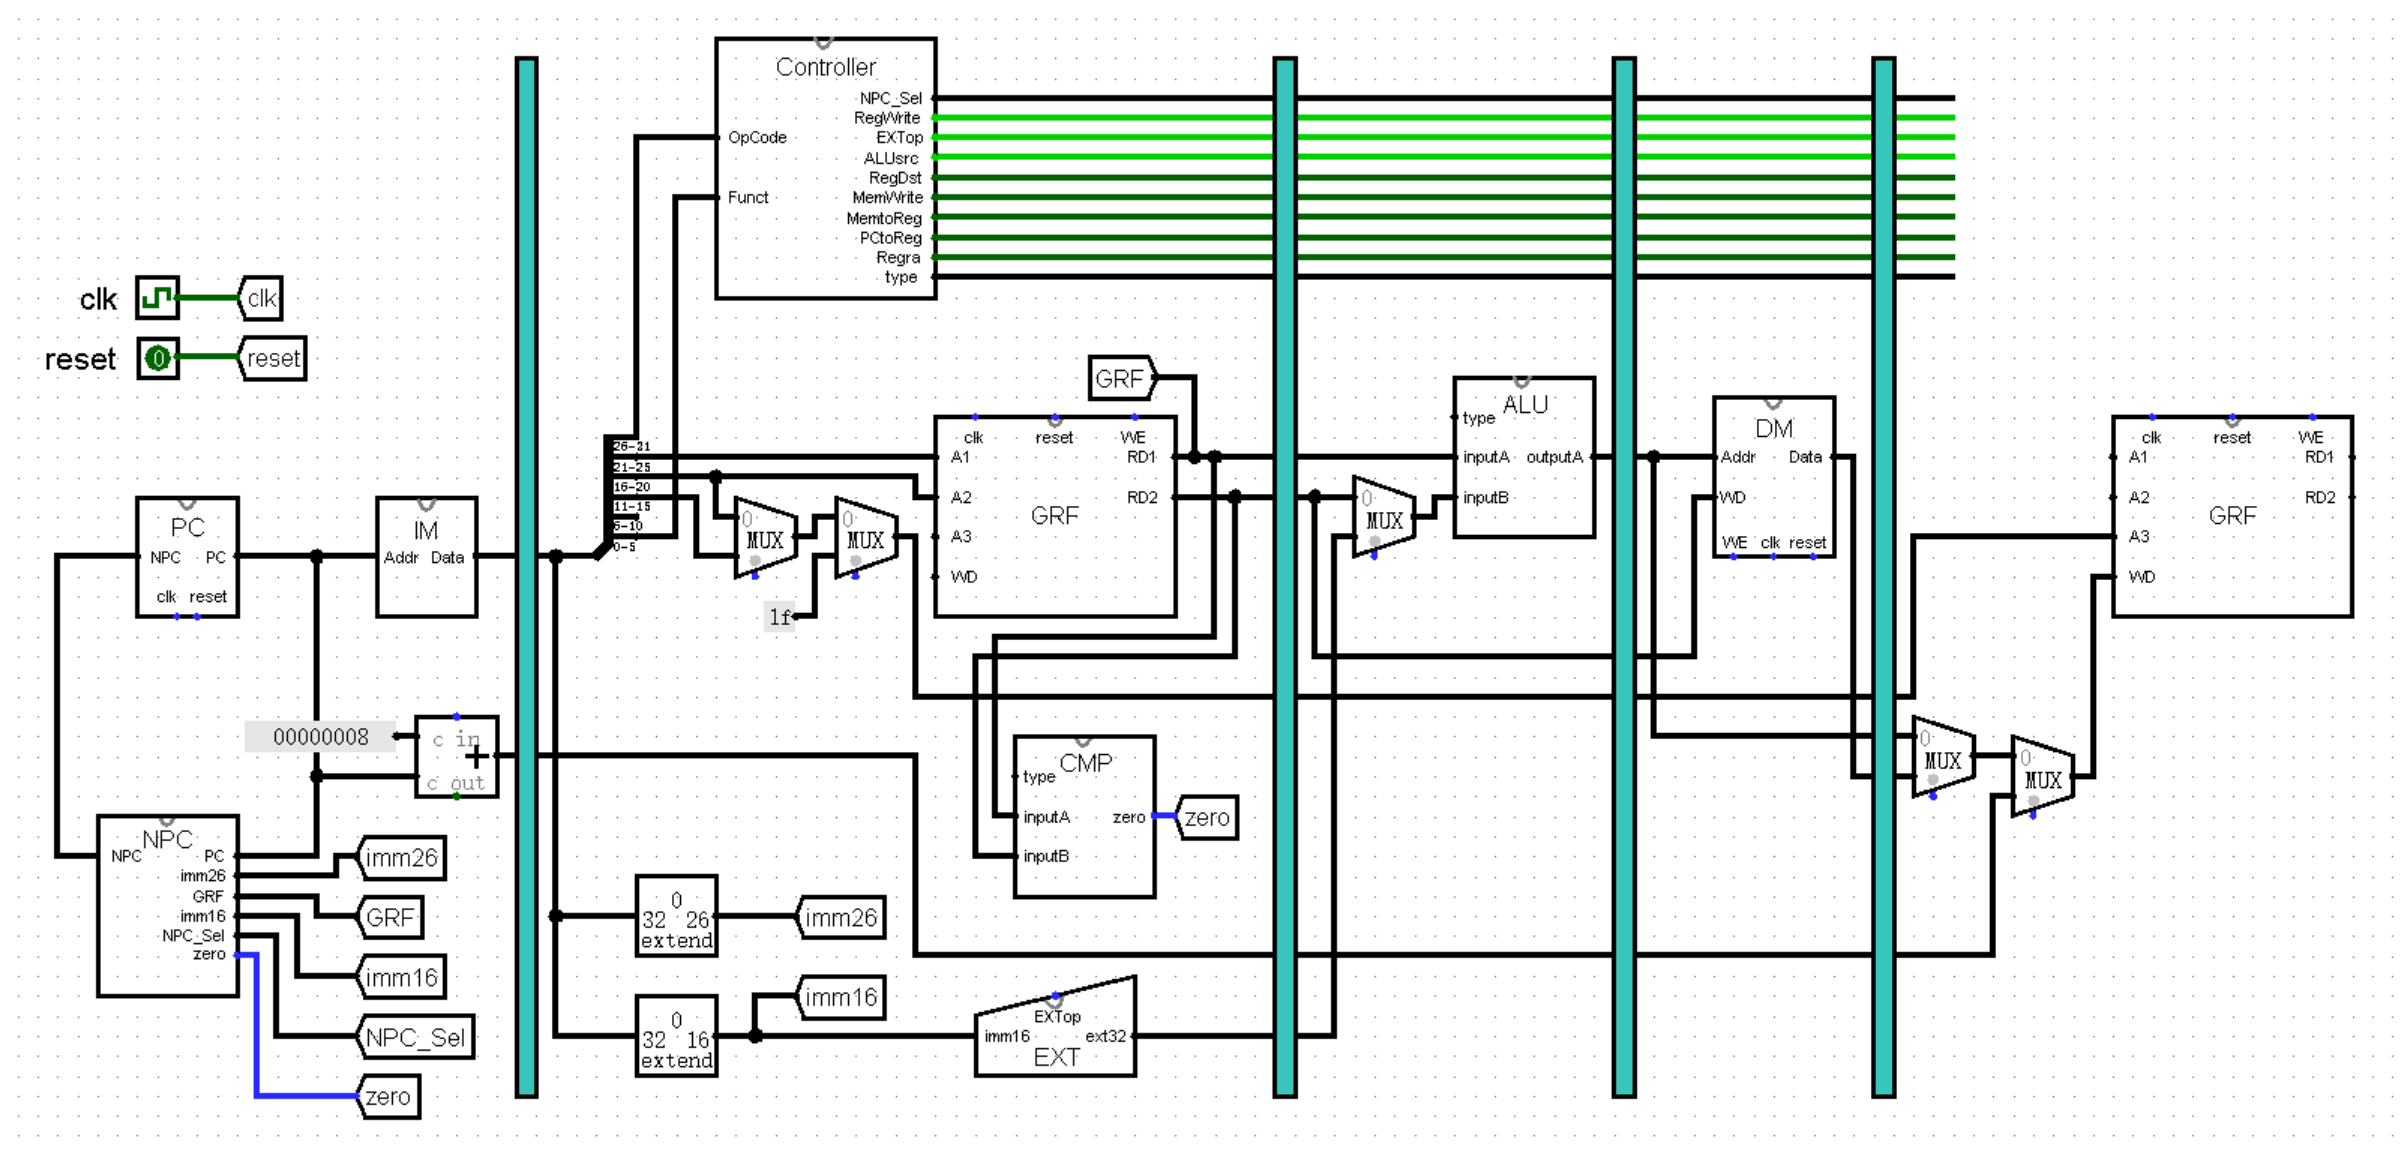Toggle the clk clock input pin
2406x1155 pixels.
[157, 298]
